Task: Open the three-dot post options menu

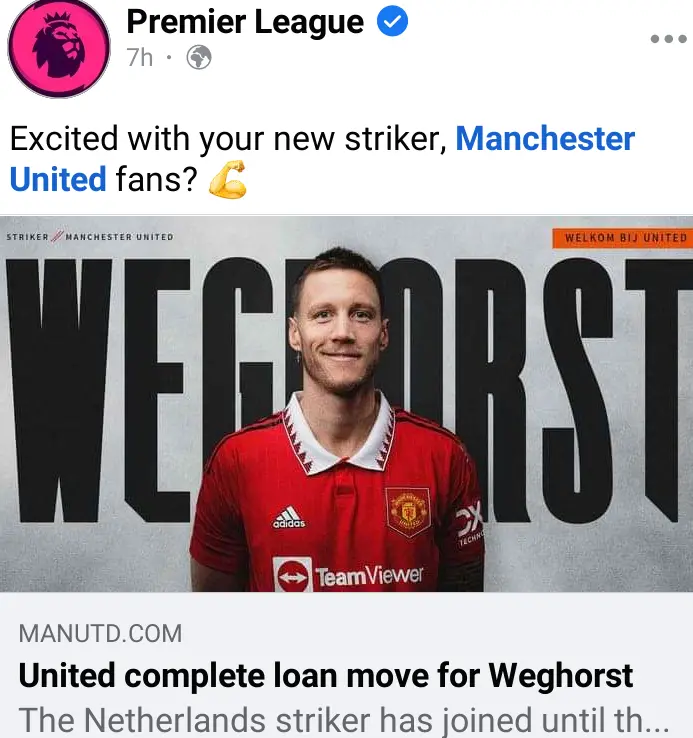Action: (x=669, y=39)
